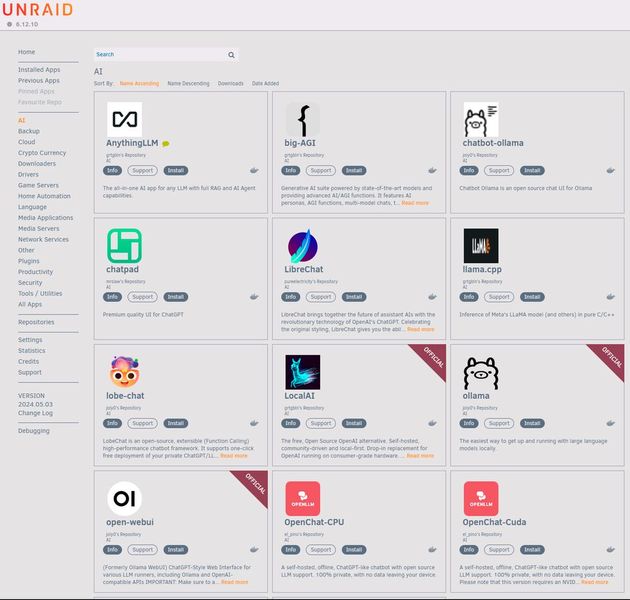Select the Tools / Utilities category
The height and width of the screenshot is (600, 630).
[x=40, y=294]
